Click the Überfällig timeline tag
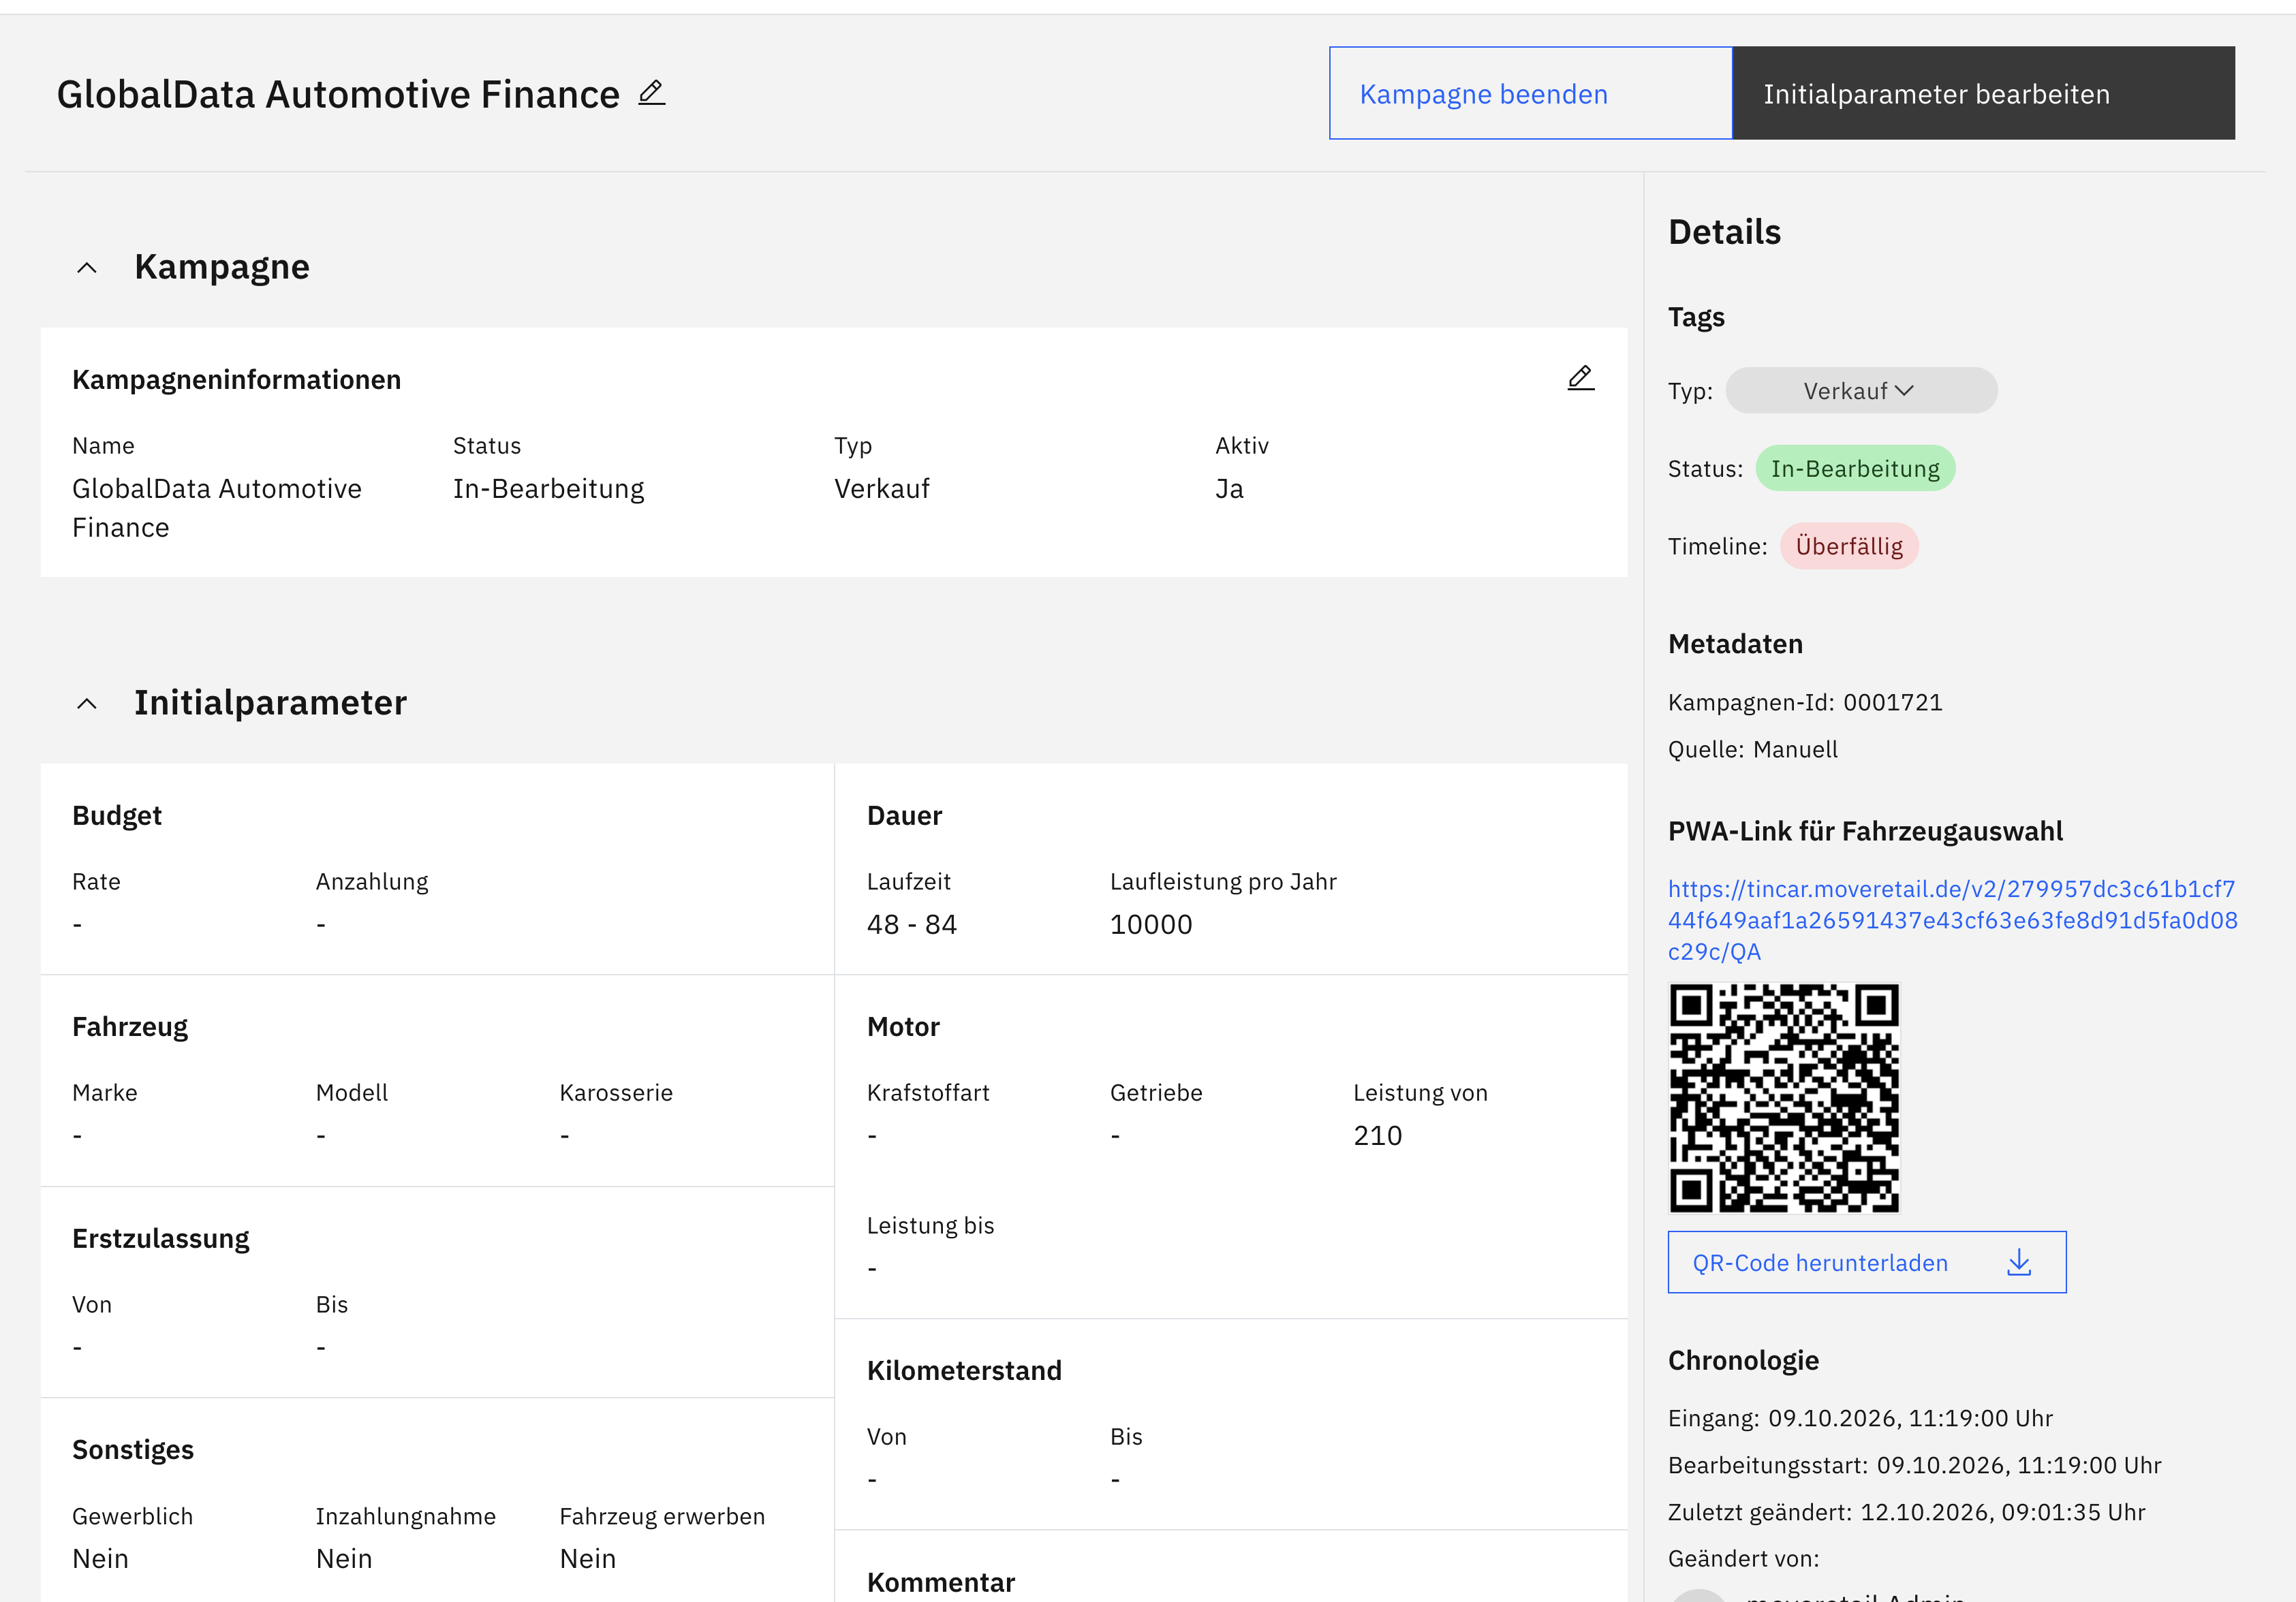 coord(1849,546)
